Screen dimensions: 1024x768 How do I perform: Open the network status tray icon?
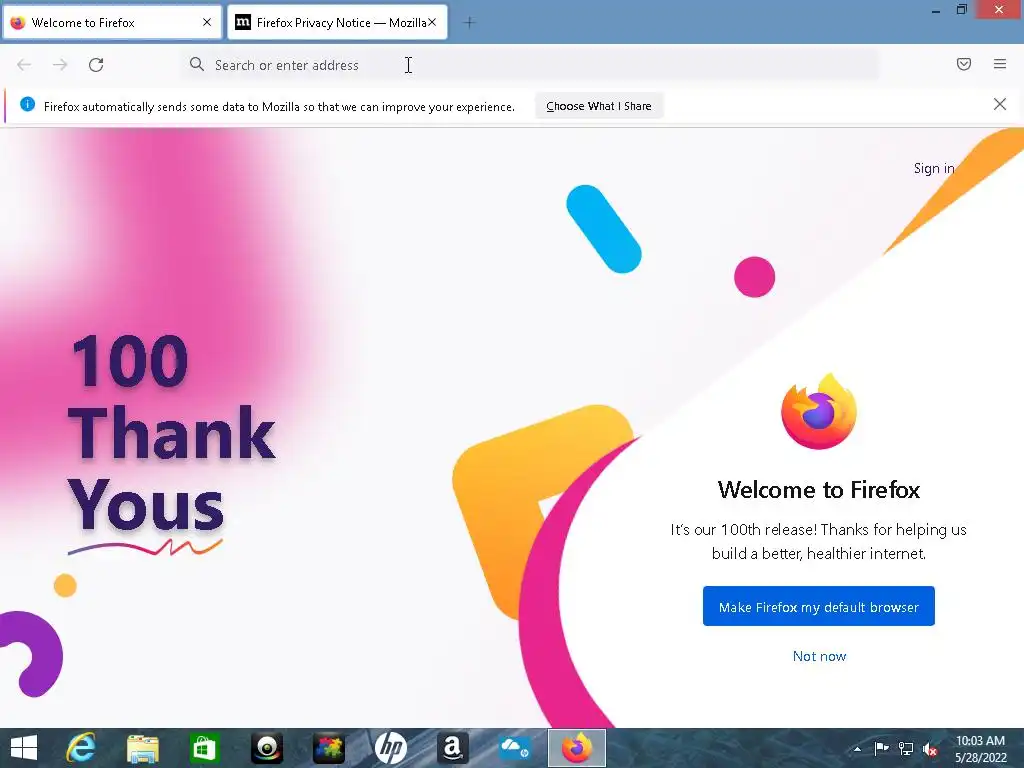[906, 748]
